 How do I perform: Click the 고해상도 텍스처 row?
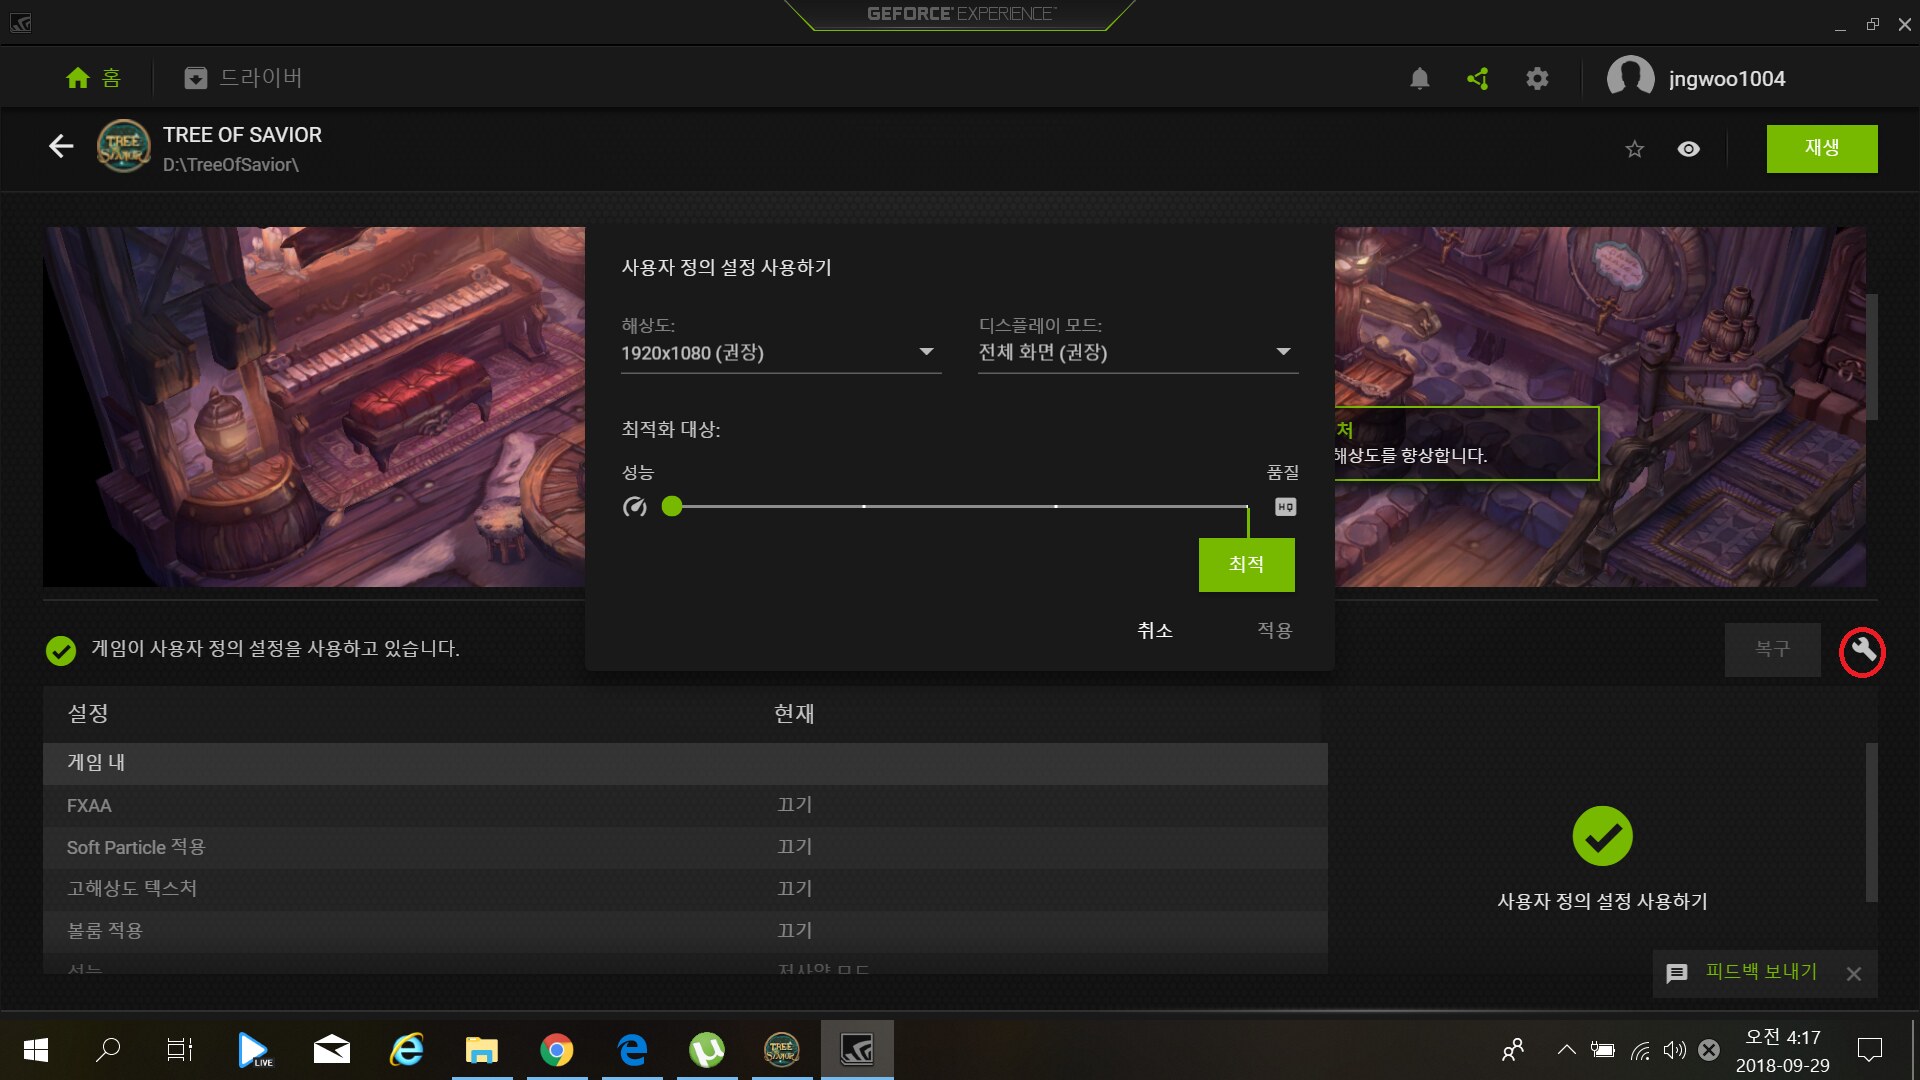point(685,890)
